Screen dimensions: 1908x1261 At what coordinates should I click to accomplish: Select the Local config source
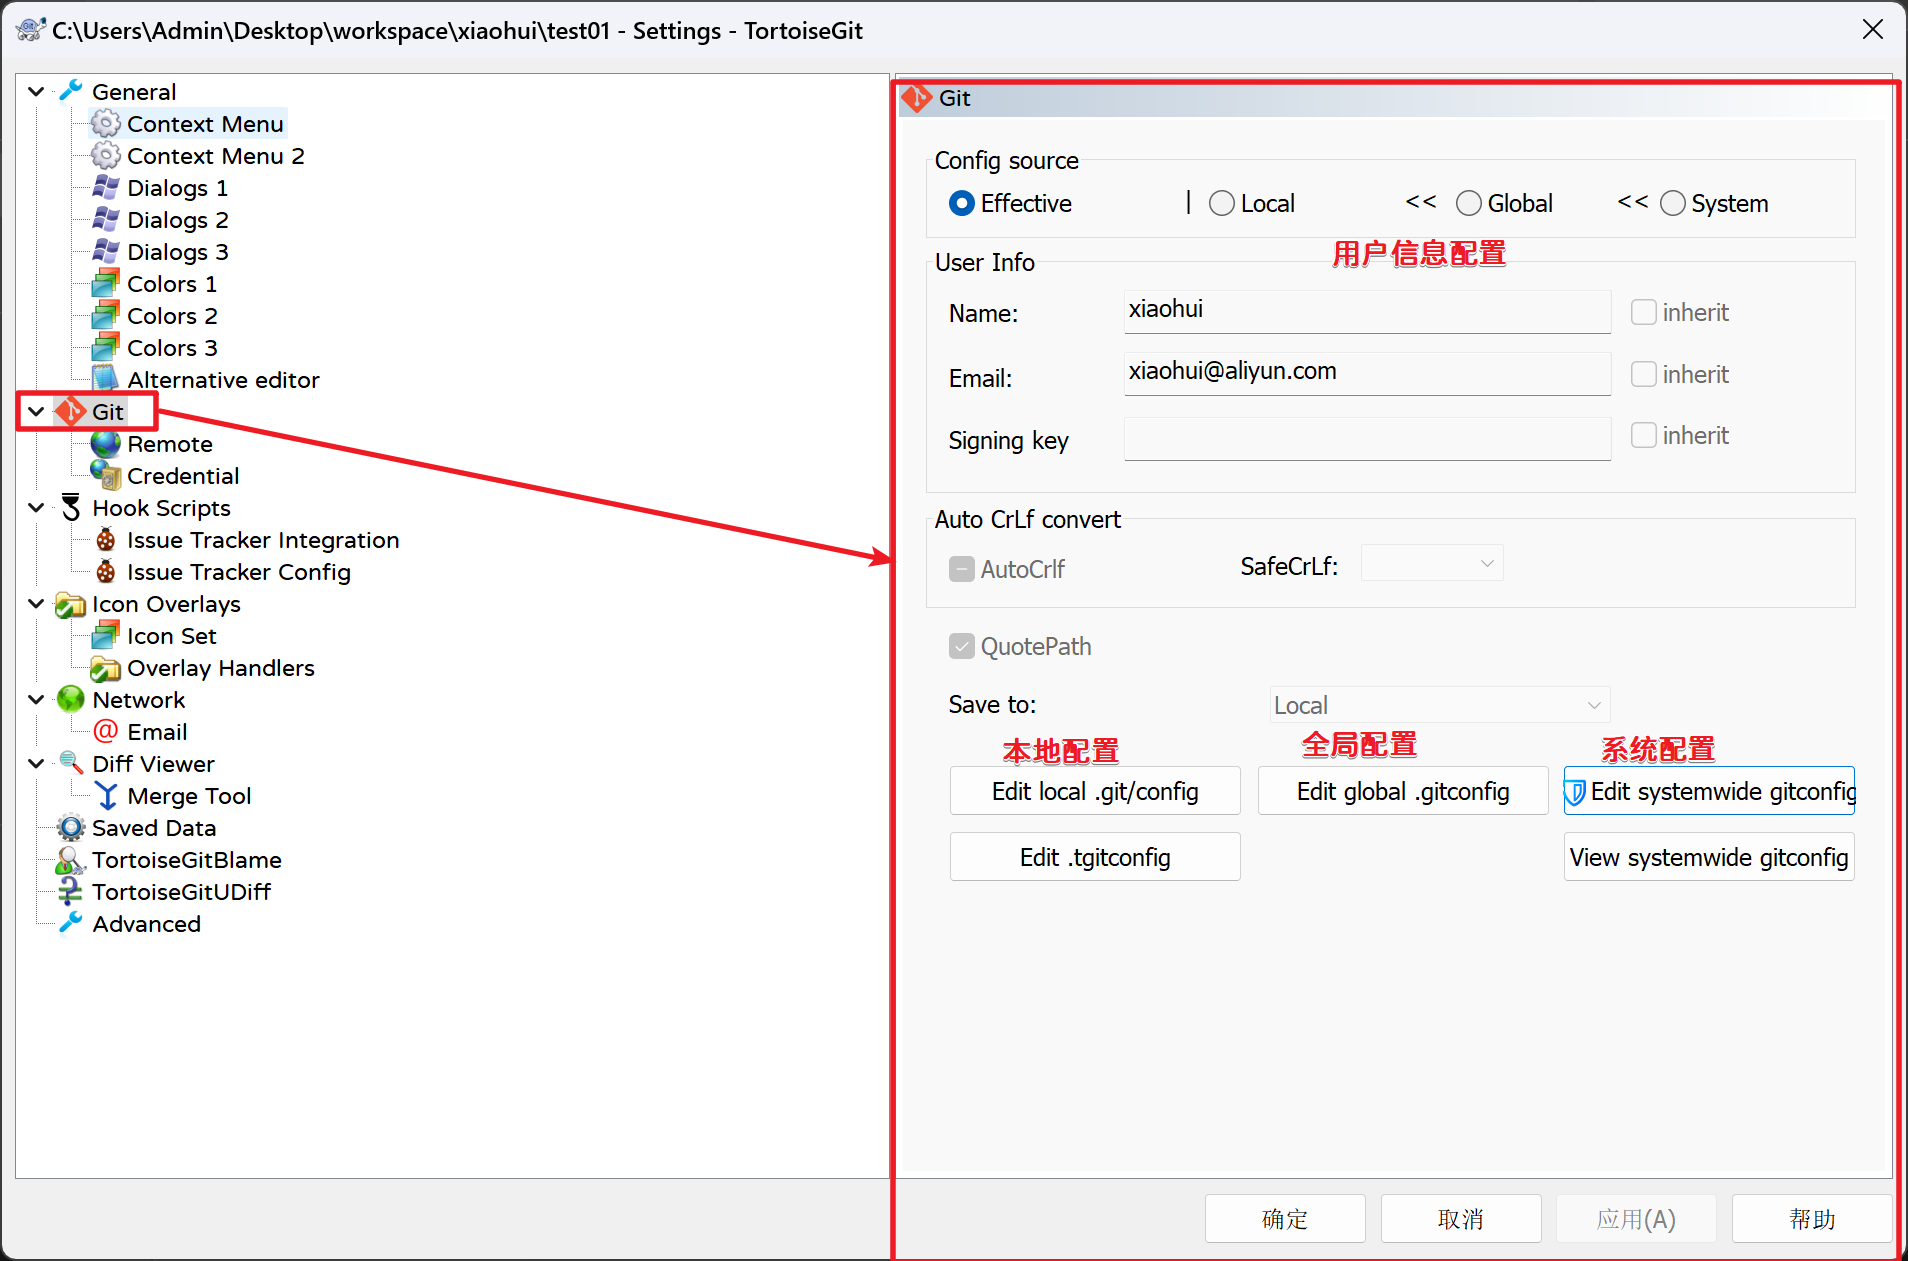click(x=1222, y=204)
